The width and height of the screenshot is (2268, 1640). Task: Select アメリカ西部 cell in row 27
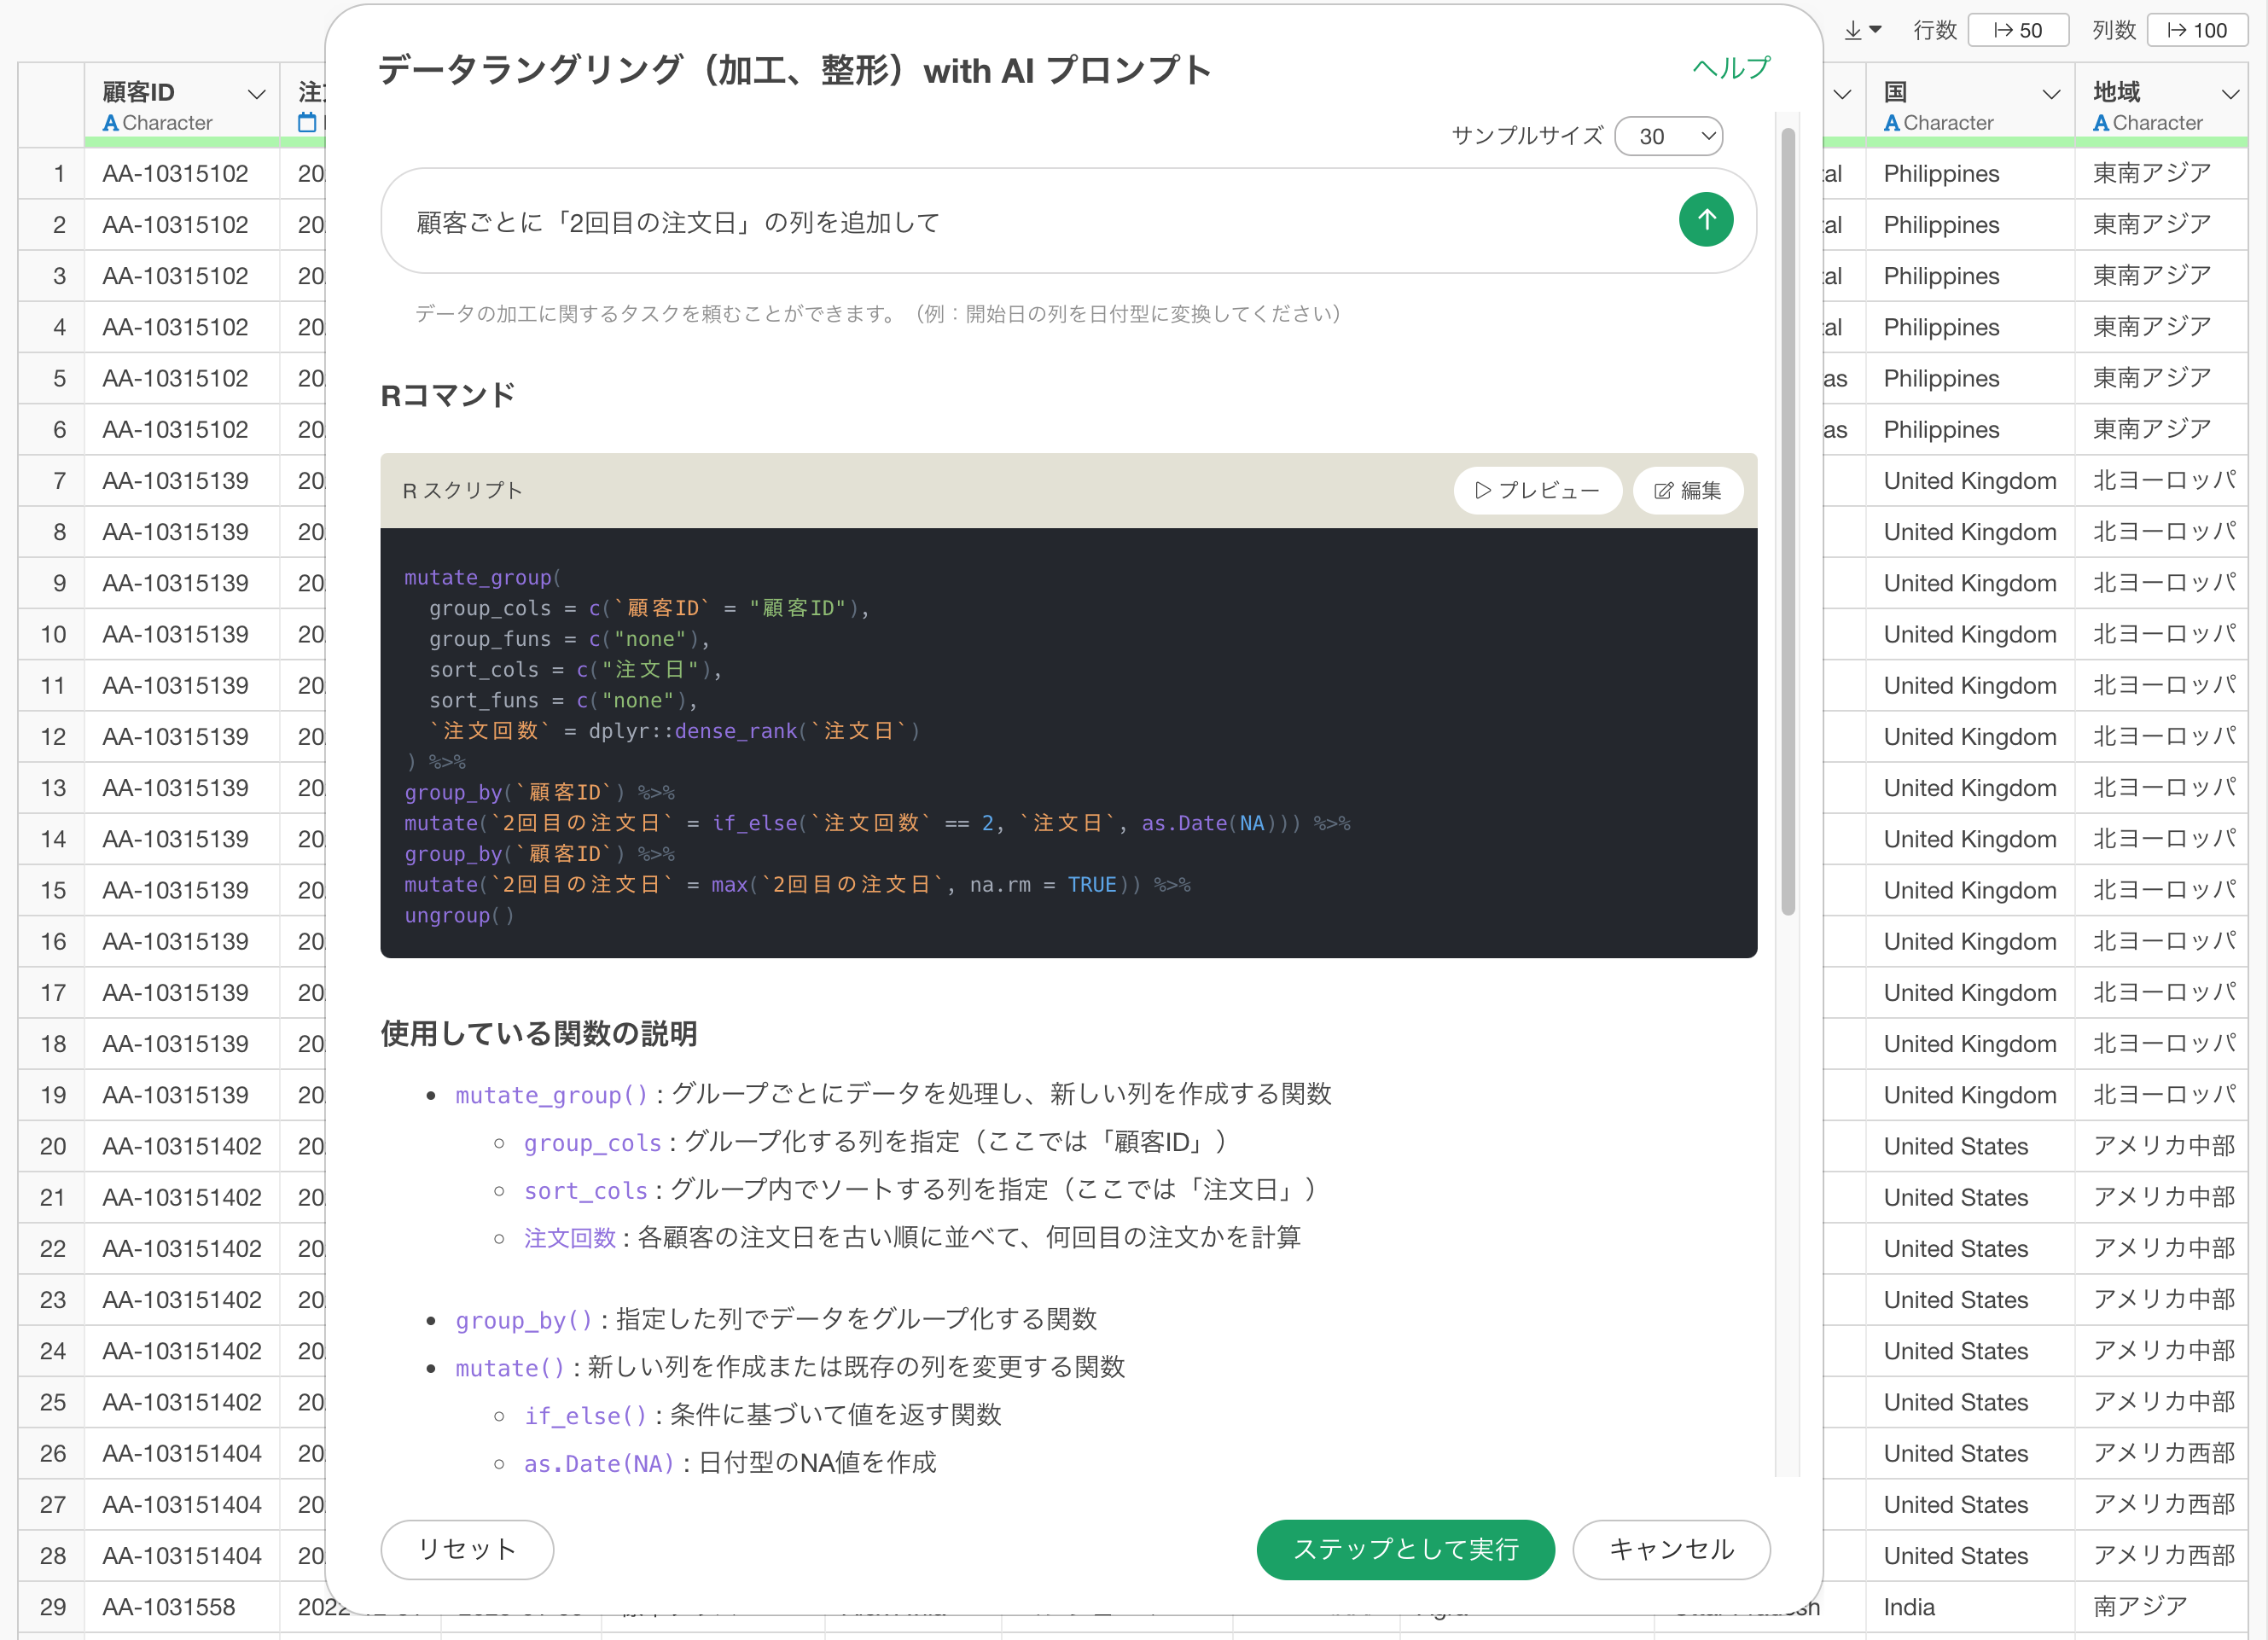2161,1505
